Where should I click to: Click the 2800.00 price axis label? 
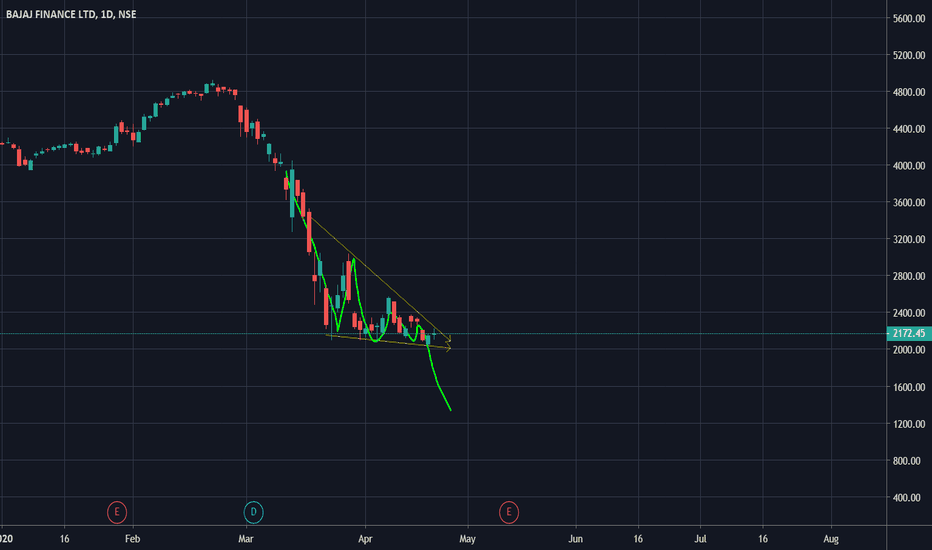coord(909,276)
